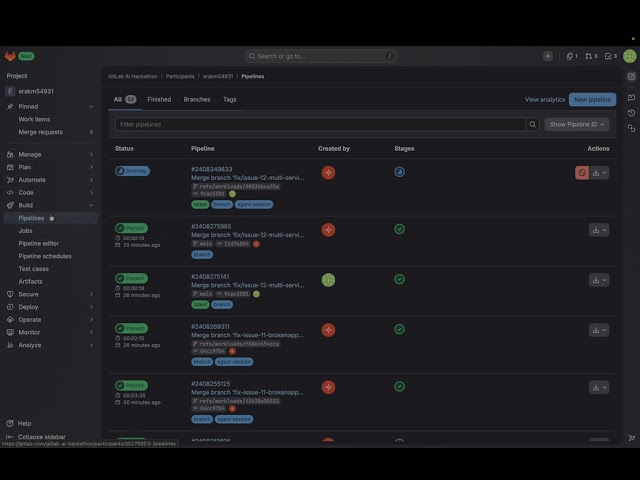Open the Search or go to field
This screenshot has height=480, width=640.
tap(320, 56)
